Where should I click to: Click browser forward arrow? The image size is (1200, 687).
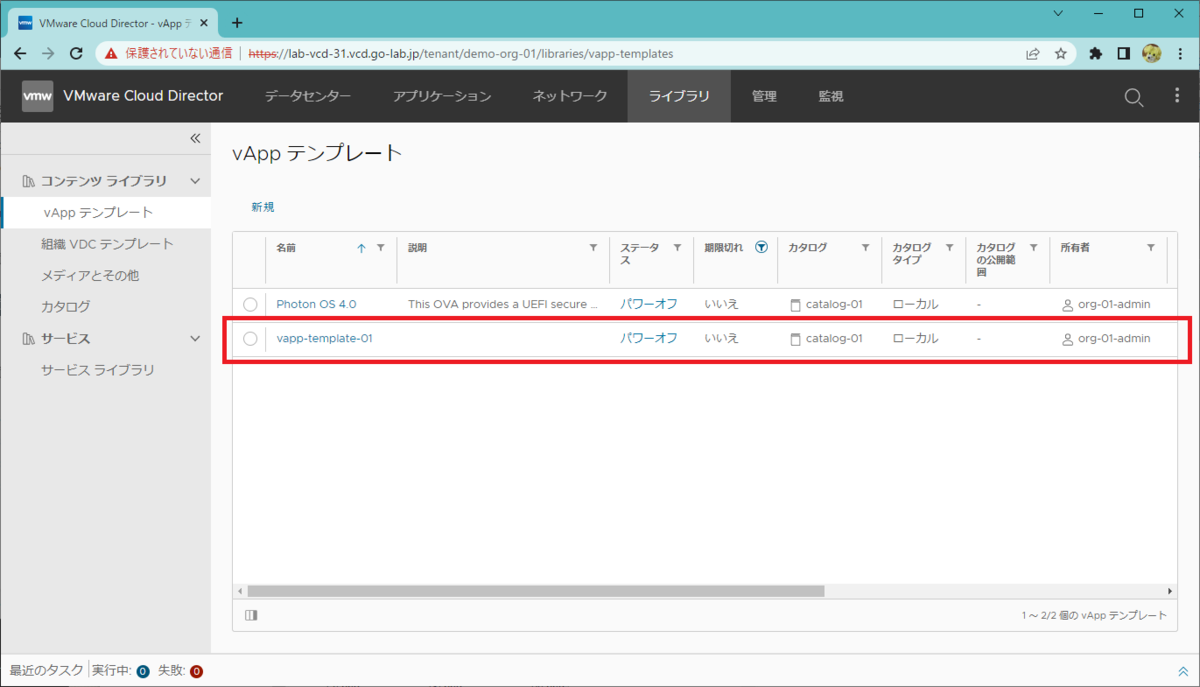(x=48, y=53)
